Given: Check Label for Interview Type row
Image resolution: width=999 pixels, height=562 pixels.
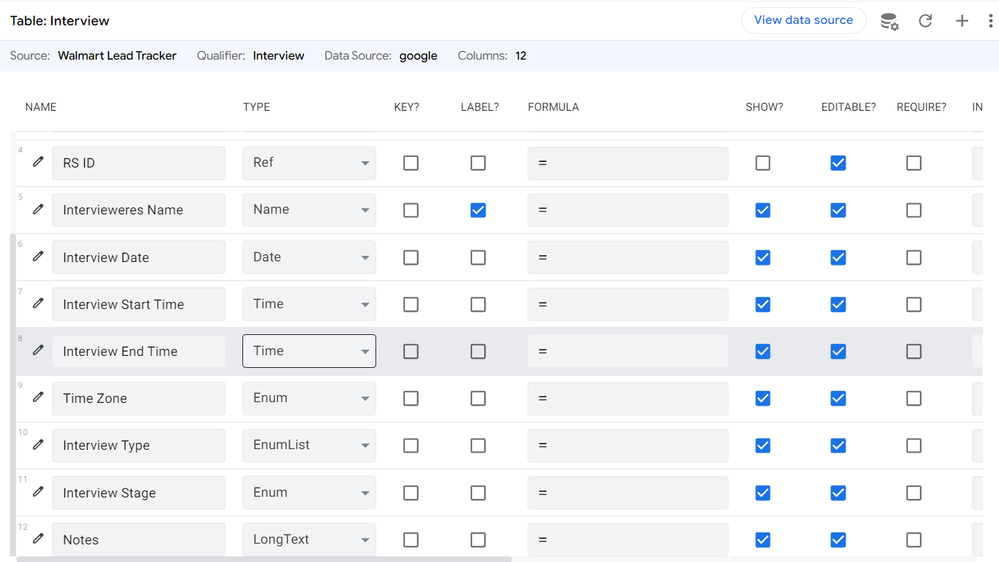Looking at the screenshot, I should 478,445.
